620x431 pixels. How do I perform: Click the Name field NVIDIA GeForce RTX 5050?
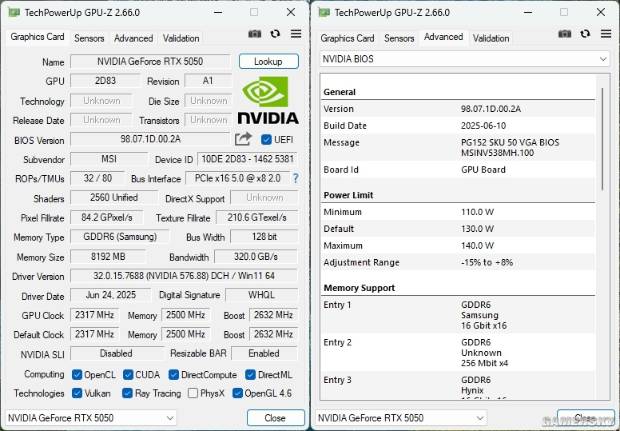(x=150, y=62)
